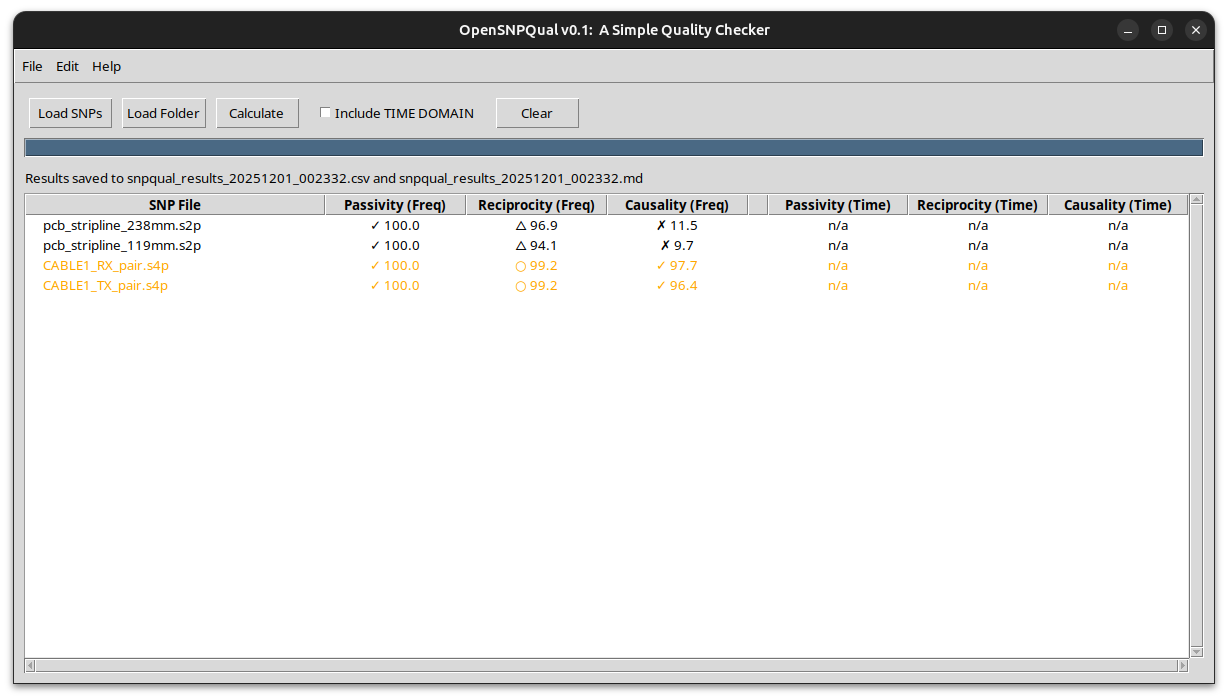Click causality value 11.5
Screen dimensions: 1228x700
click(x=677, y=225)
